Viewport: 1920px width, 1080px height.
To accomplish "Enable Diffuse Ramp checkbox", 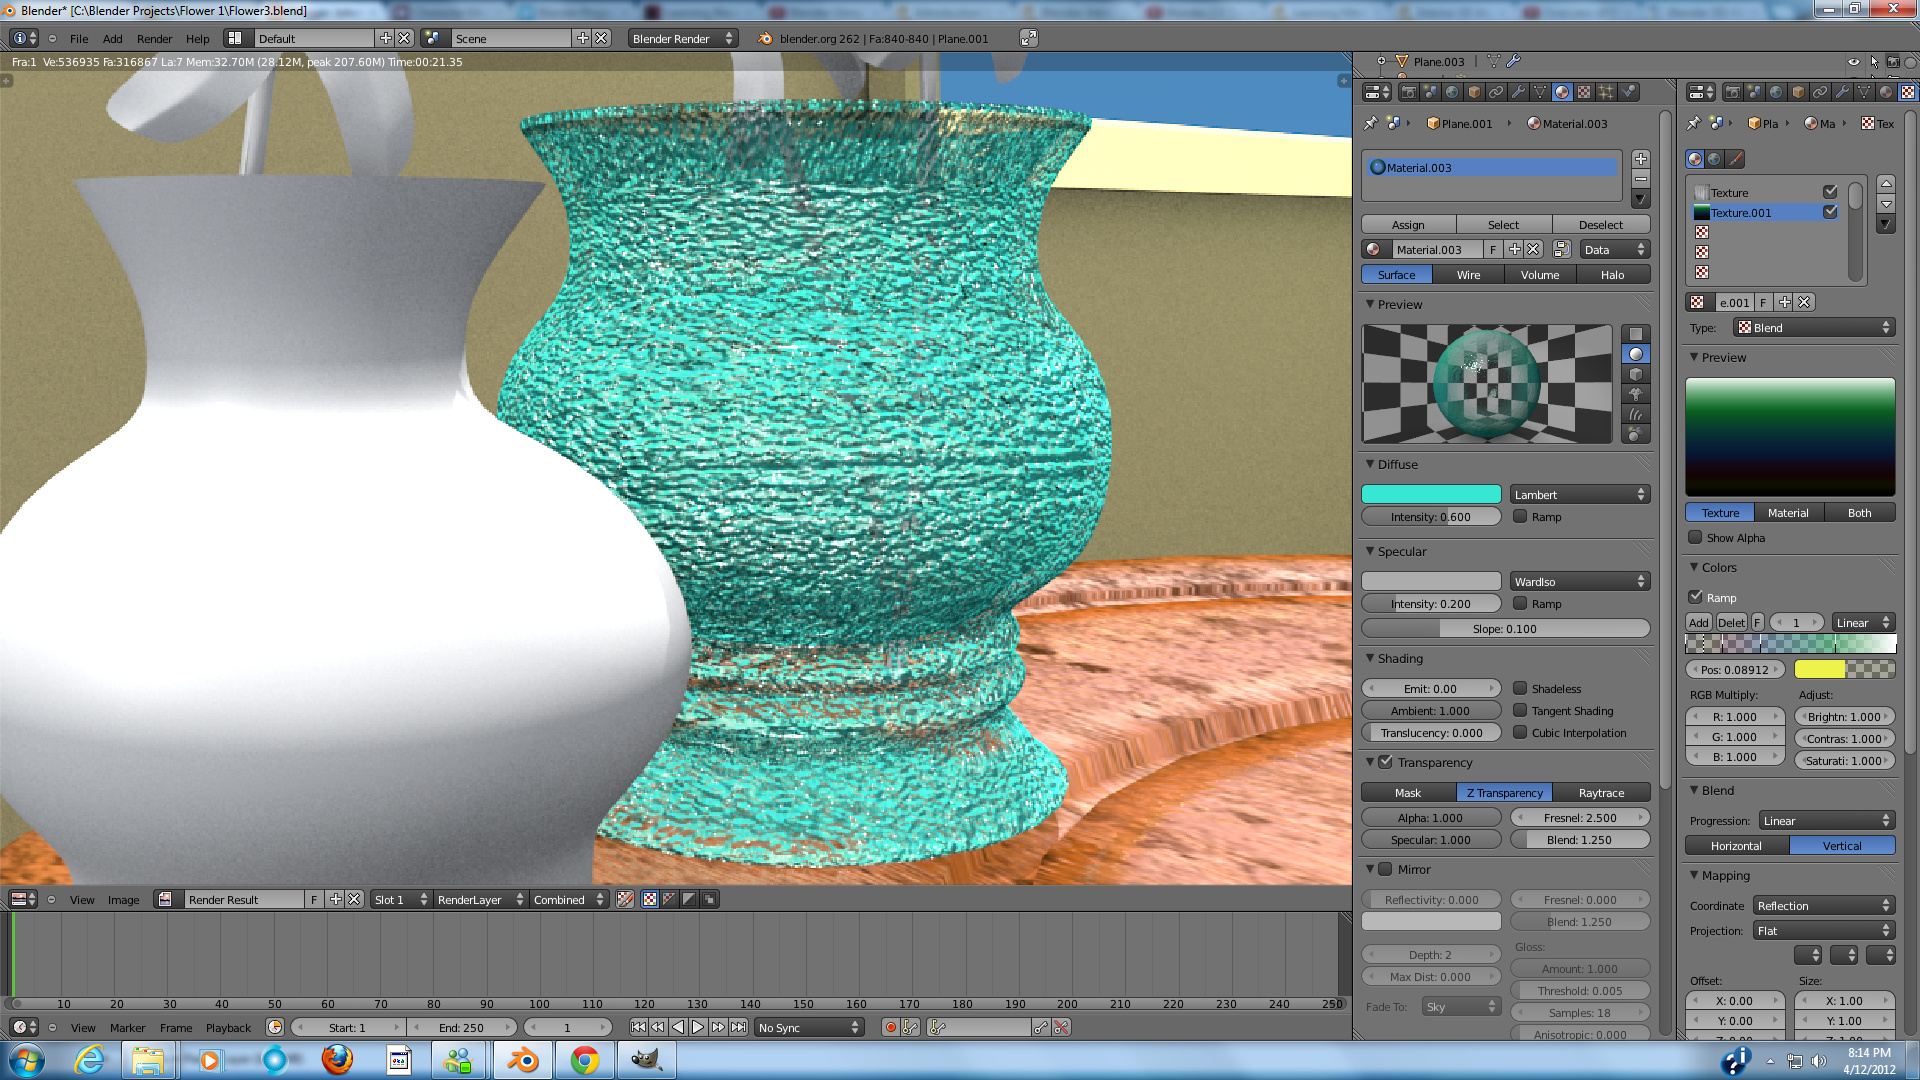I will (1520, 516).
